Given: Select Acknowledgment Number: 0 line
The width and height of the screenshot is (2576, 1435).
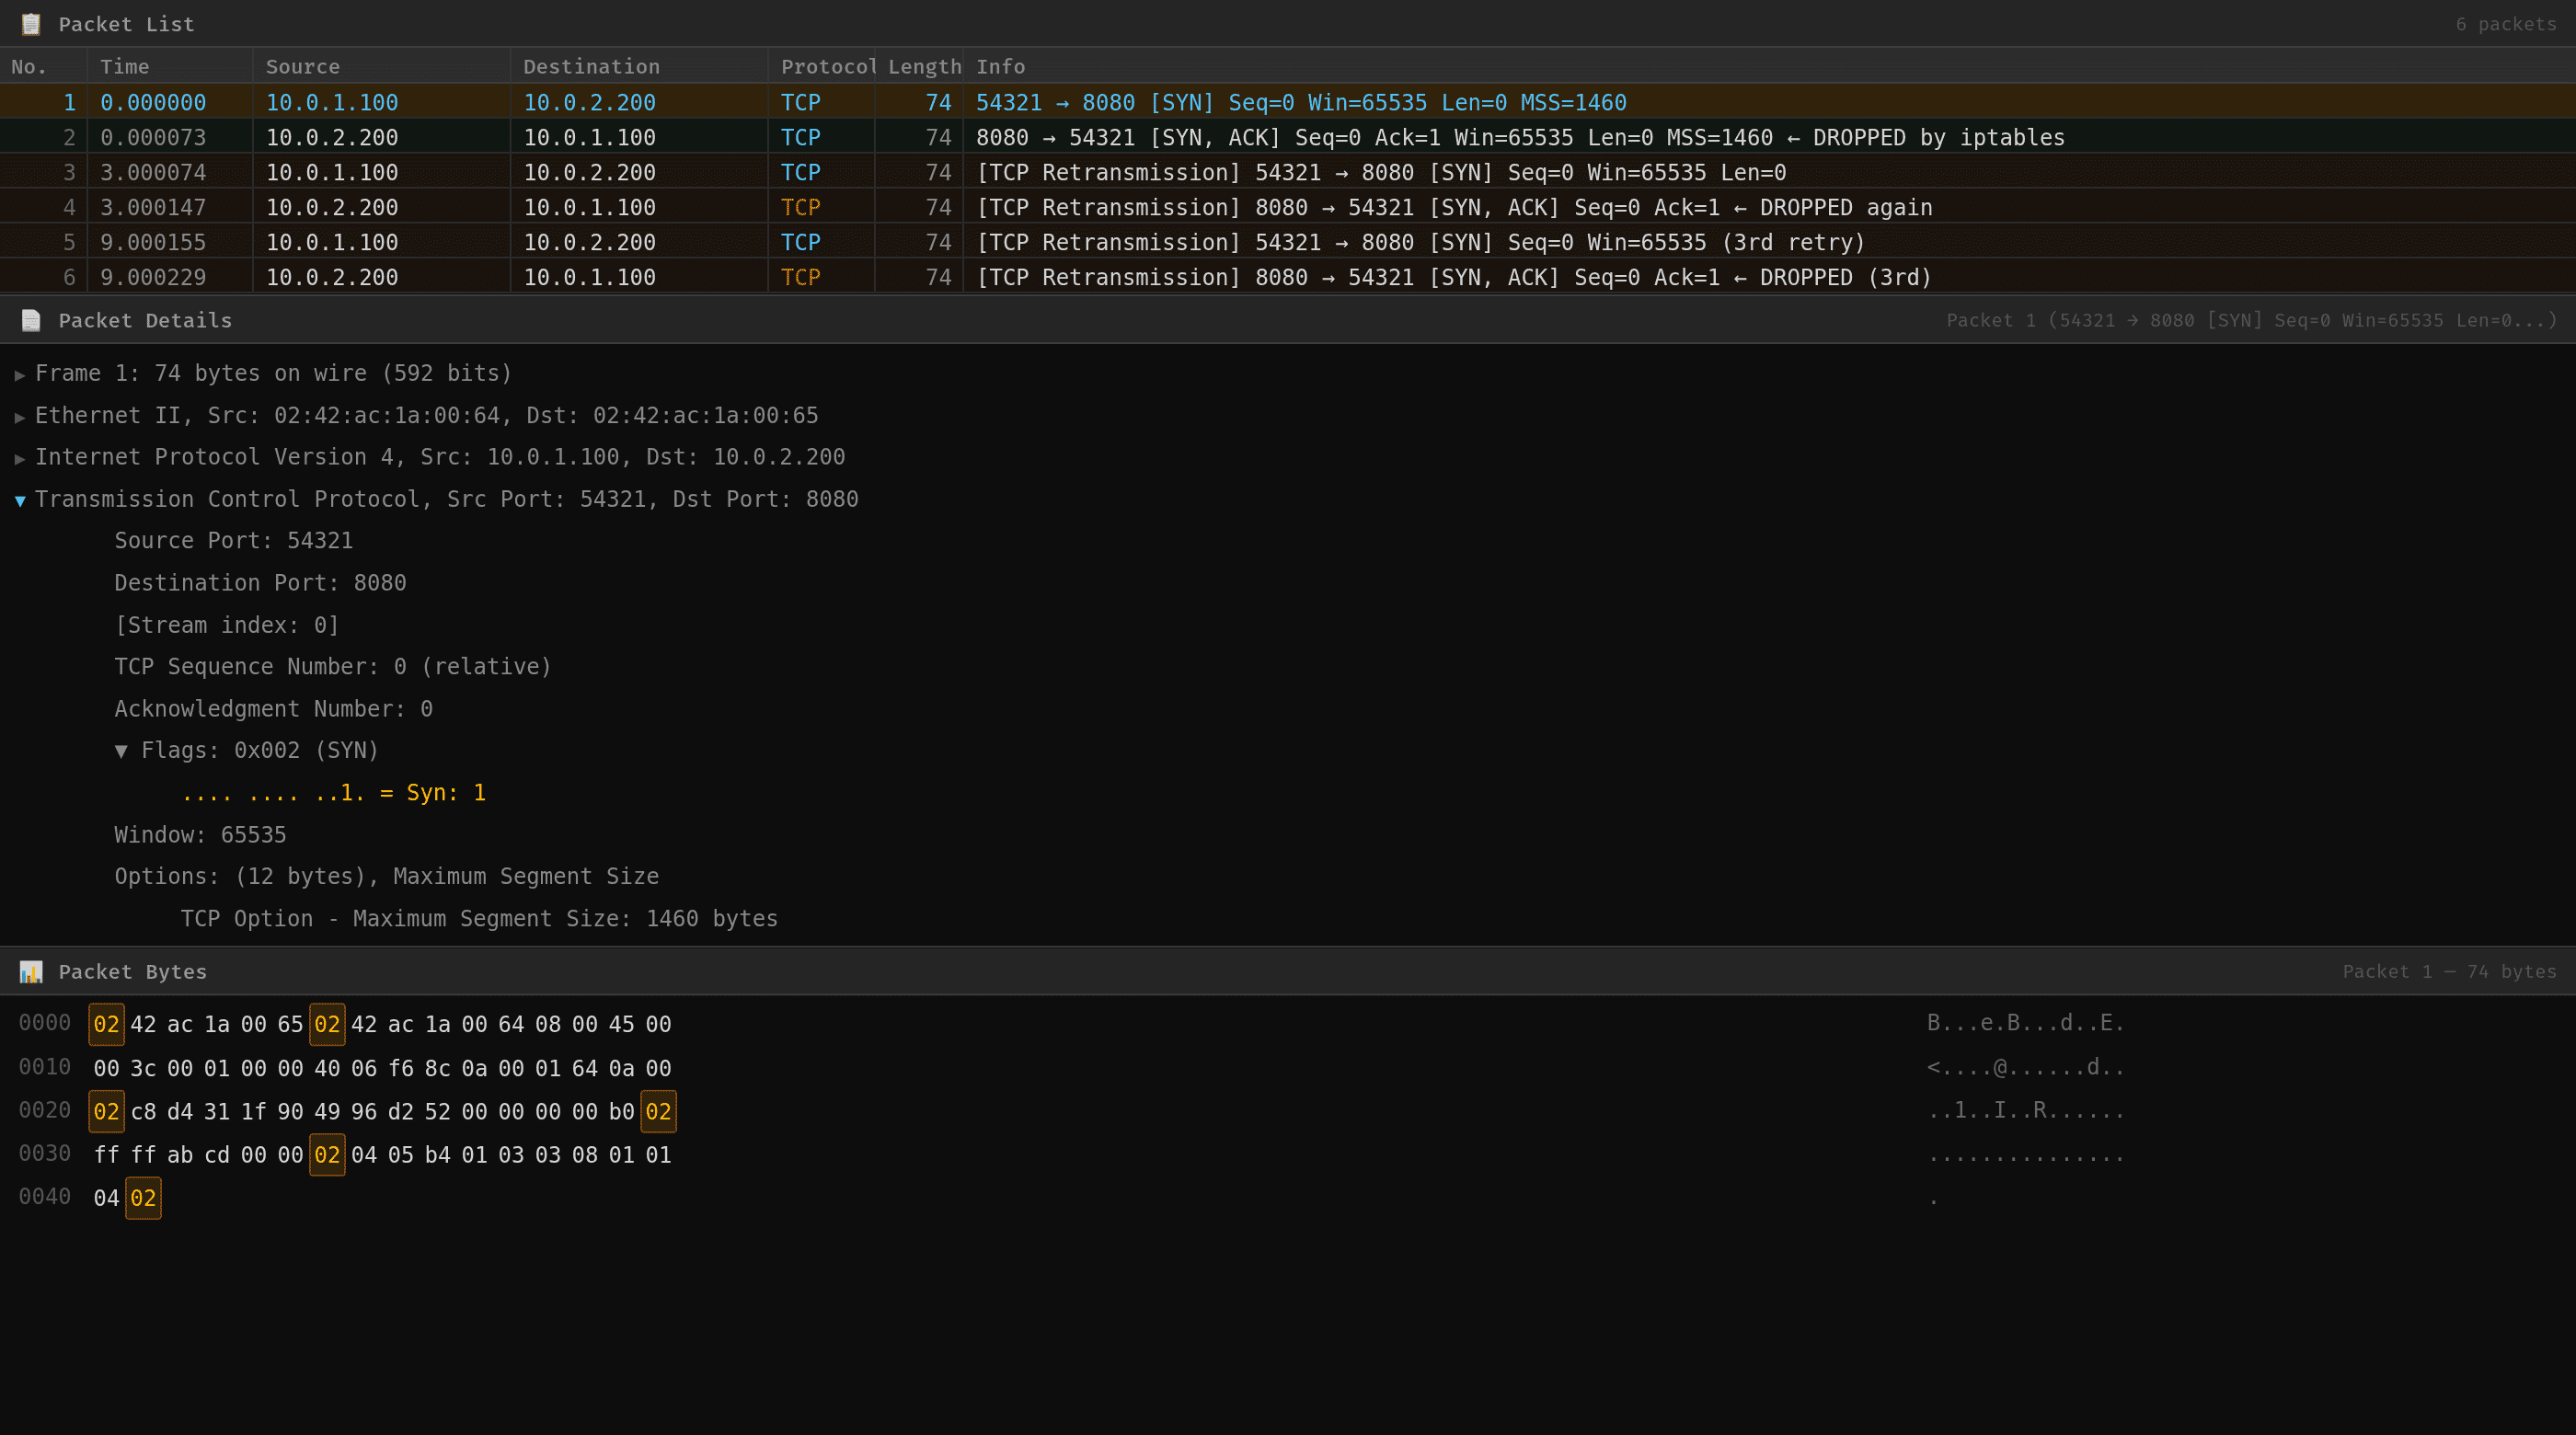Looking at the screenshot, I should click(x=273, y=708).
